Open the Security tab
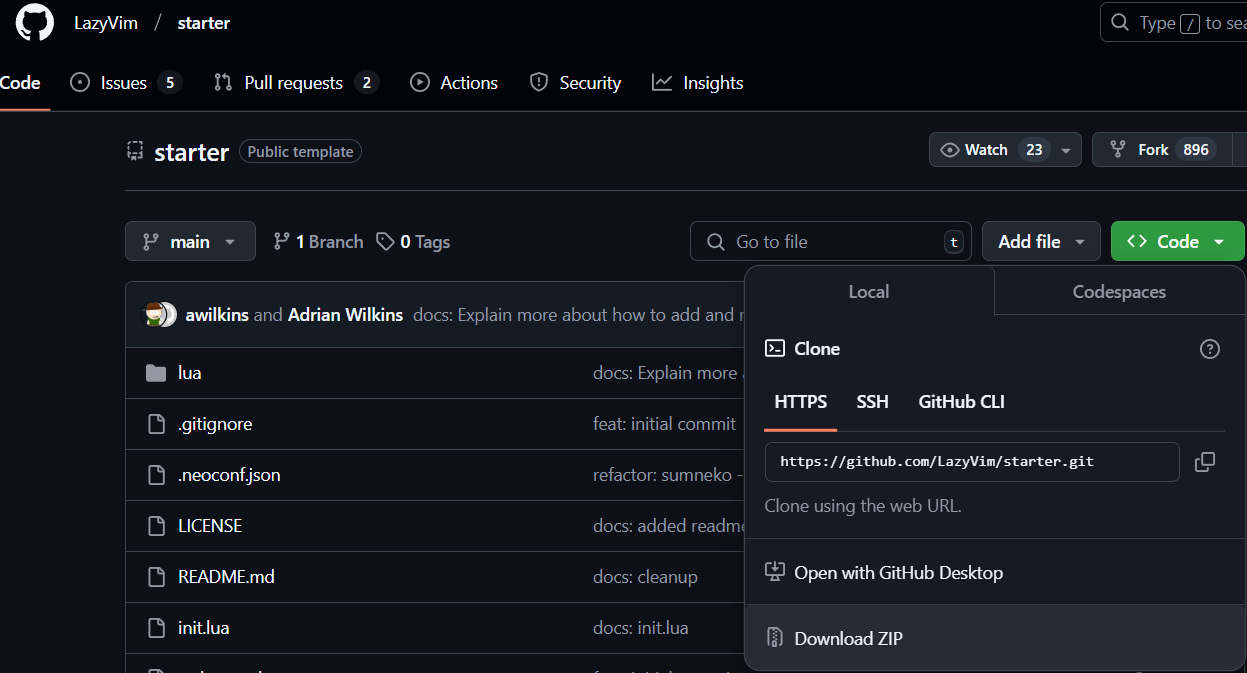The image size is (1247, 673). 575,83
